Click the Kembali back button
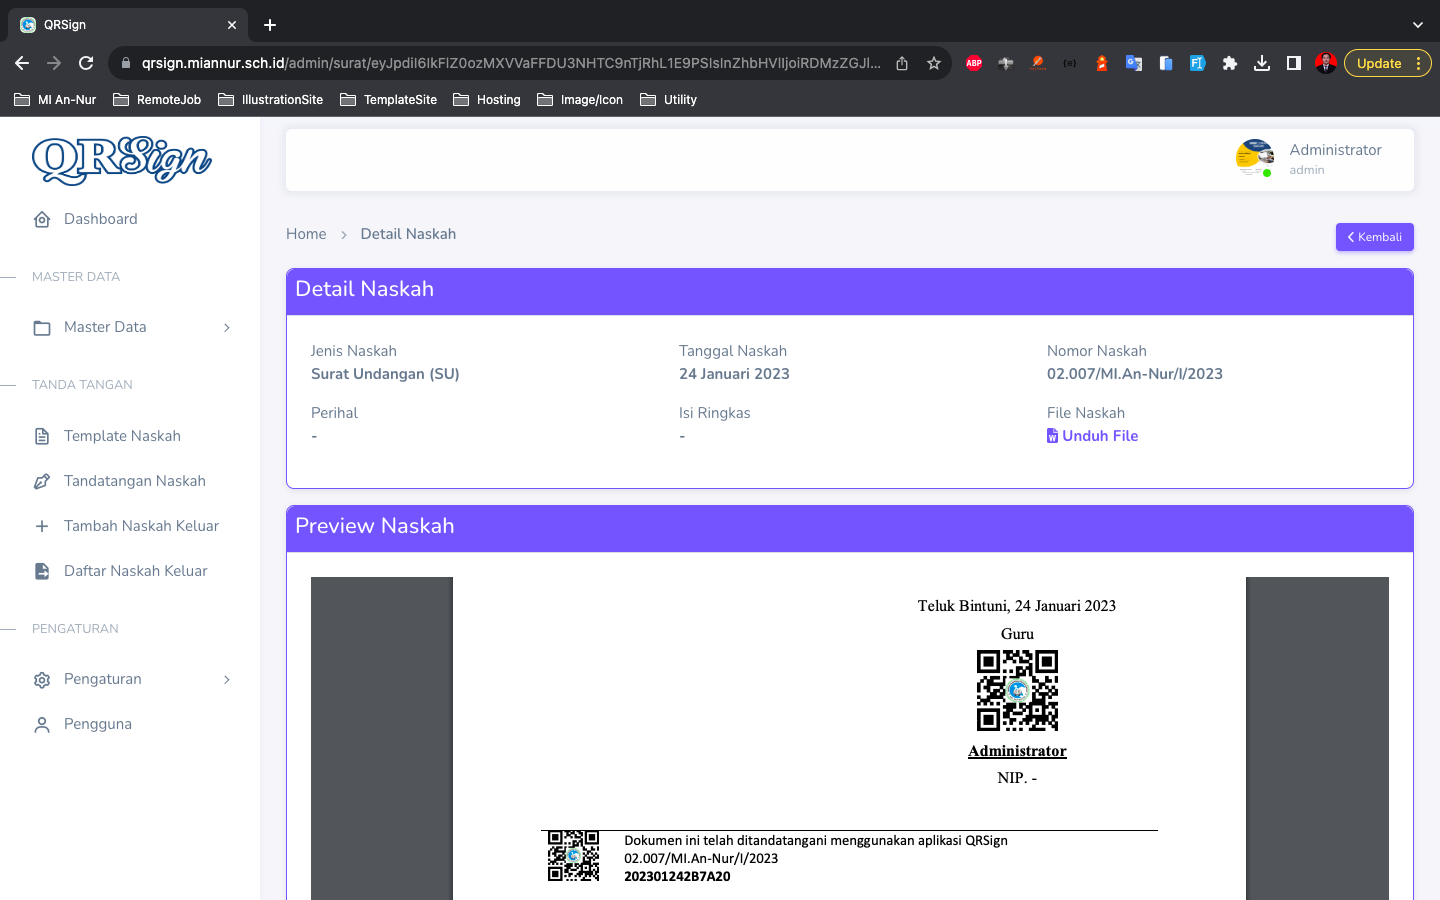 pos(1374,237)
